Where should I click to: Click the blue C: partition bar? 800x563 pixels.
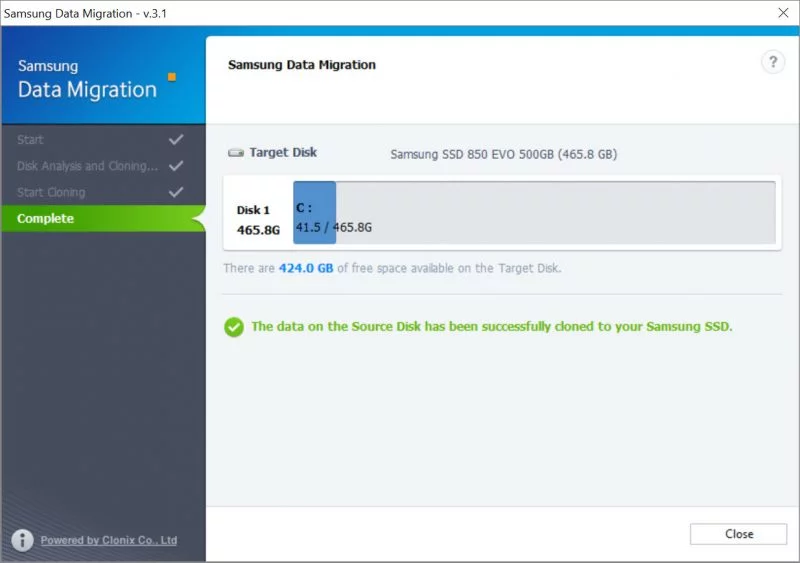[314, 212]
